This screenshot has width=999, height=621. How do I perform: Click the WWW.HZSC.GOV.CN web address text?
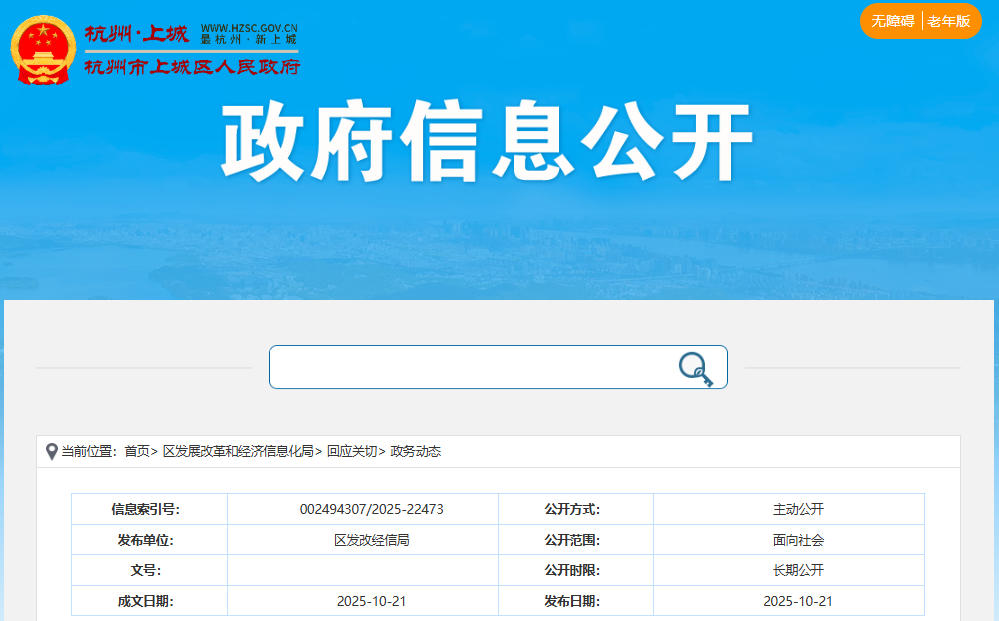tap(249, 28)
